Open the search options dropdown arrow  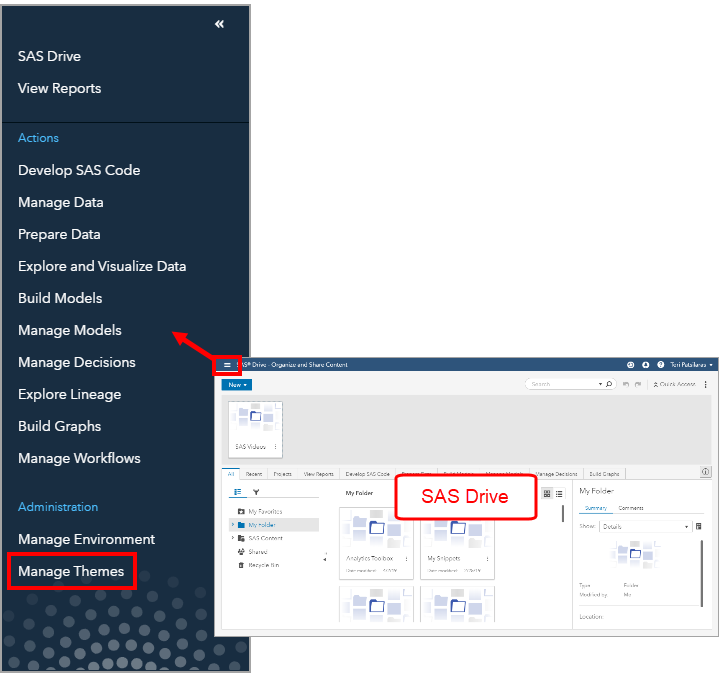click(x=600, y=384)
